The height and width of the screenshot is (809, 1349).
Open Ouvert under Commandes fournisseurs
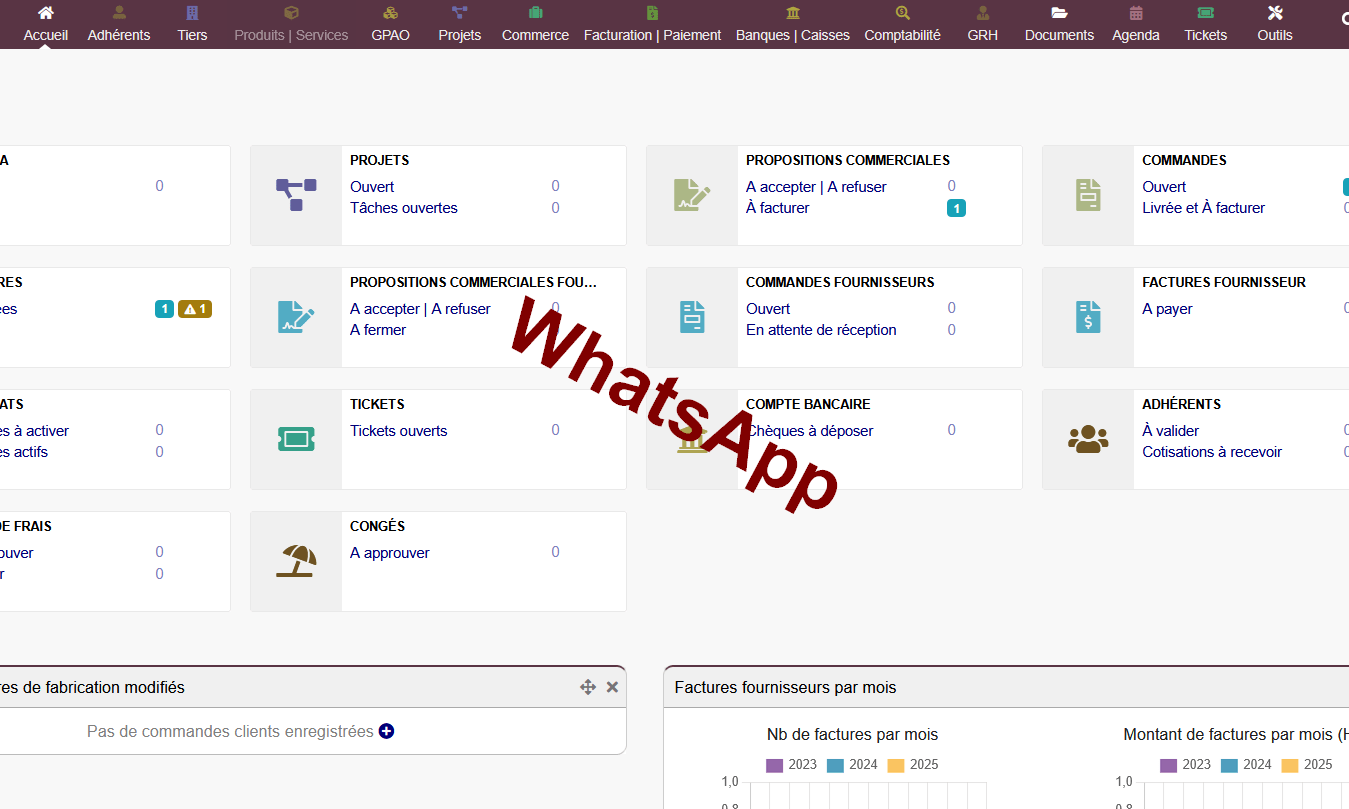point(768,309)
